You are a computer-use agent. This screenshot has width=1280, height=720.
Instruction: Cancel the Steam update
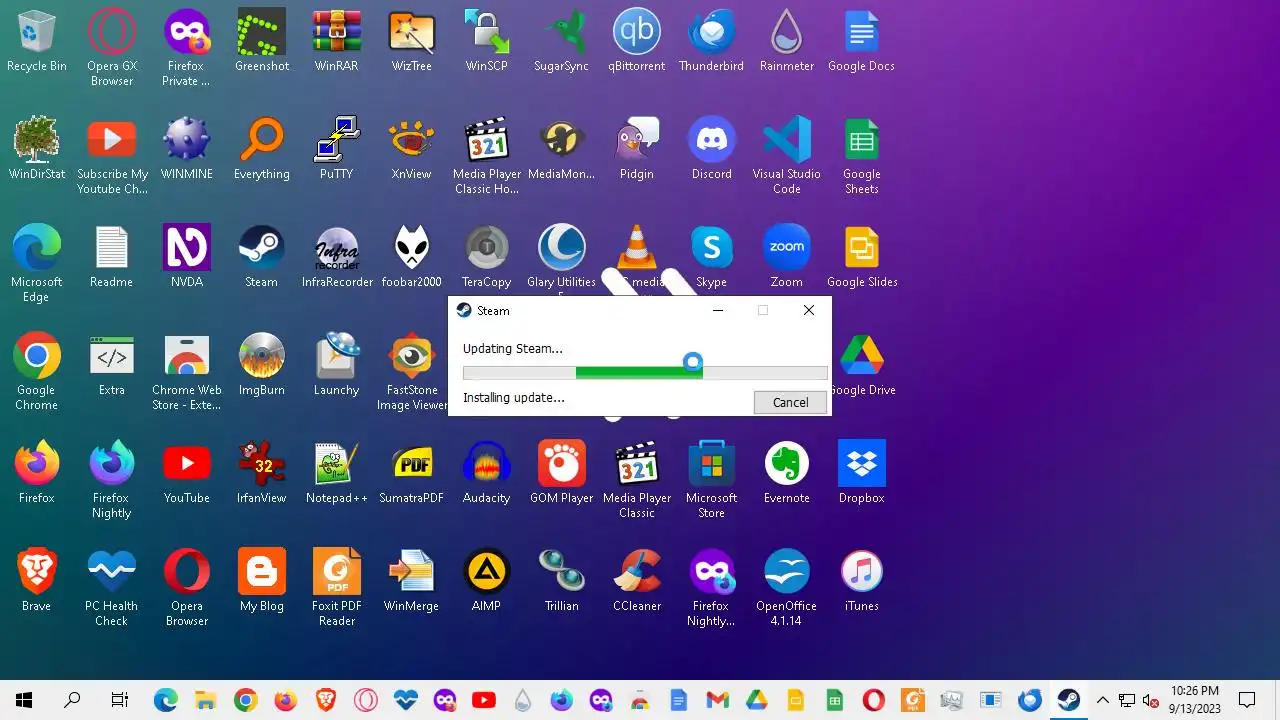[790, 402]
